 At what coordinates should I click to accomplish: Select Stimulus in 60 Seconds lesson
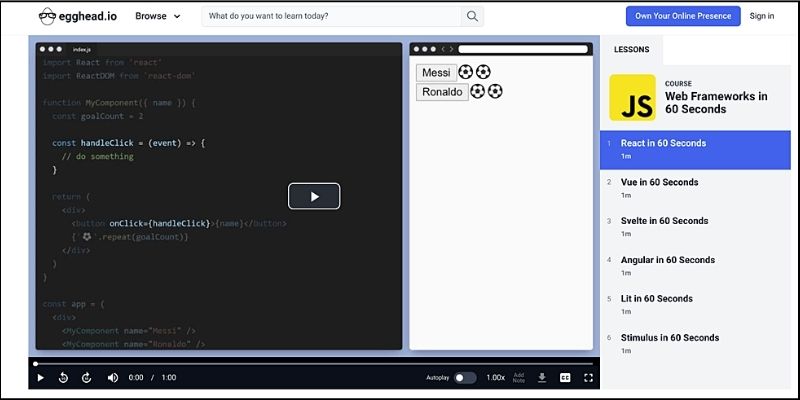695,343
